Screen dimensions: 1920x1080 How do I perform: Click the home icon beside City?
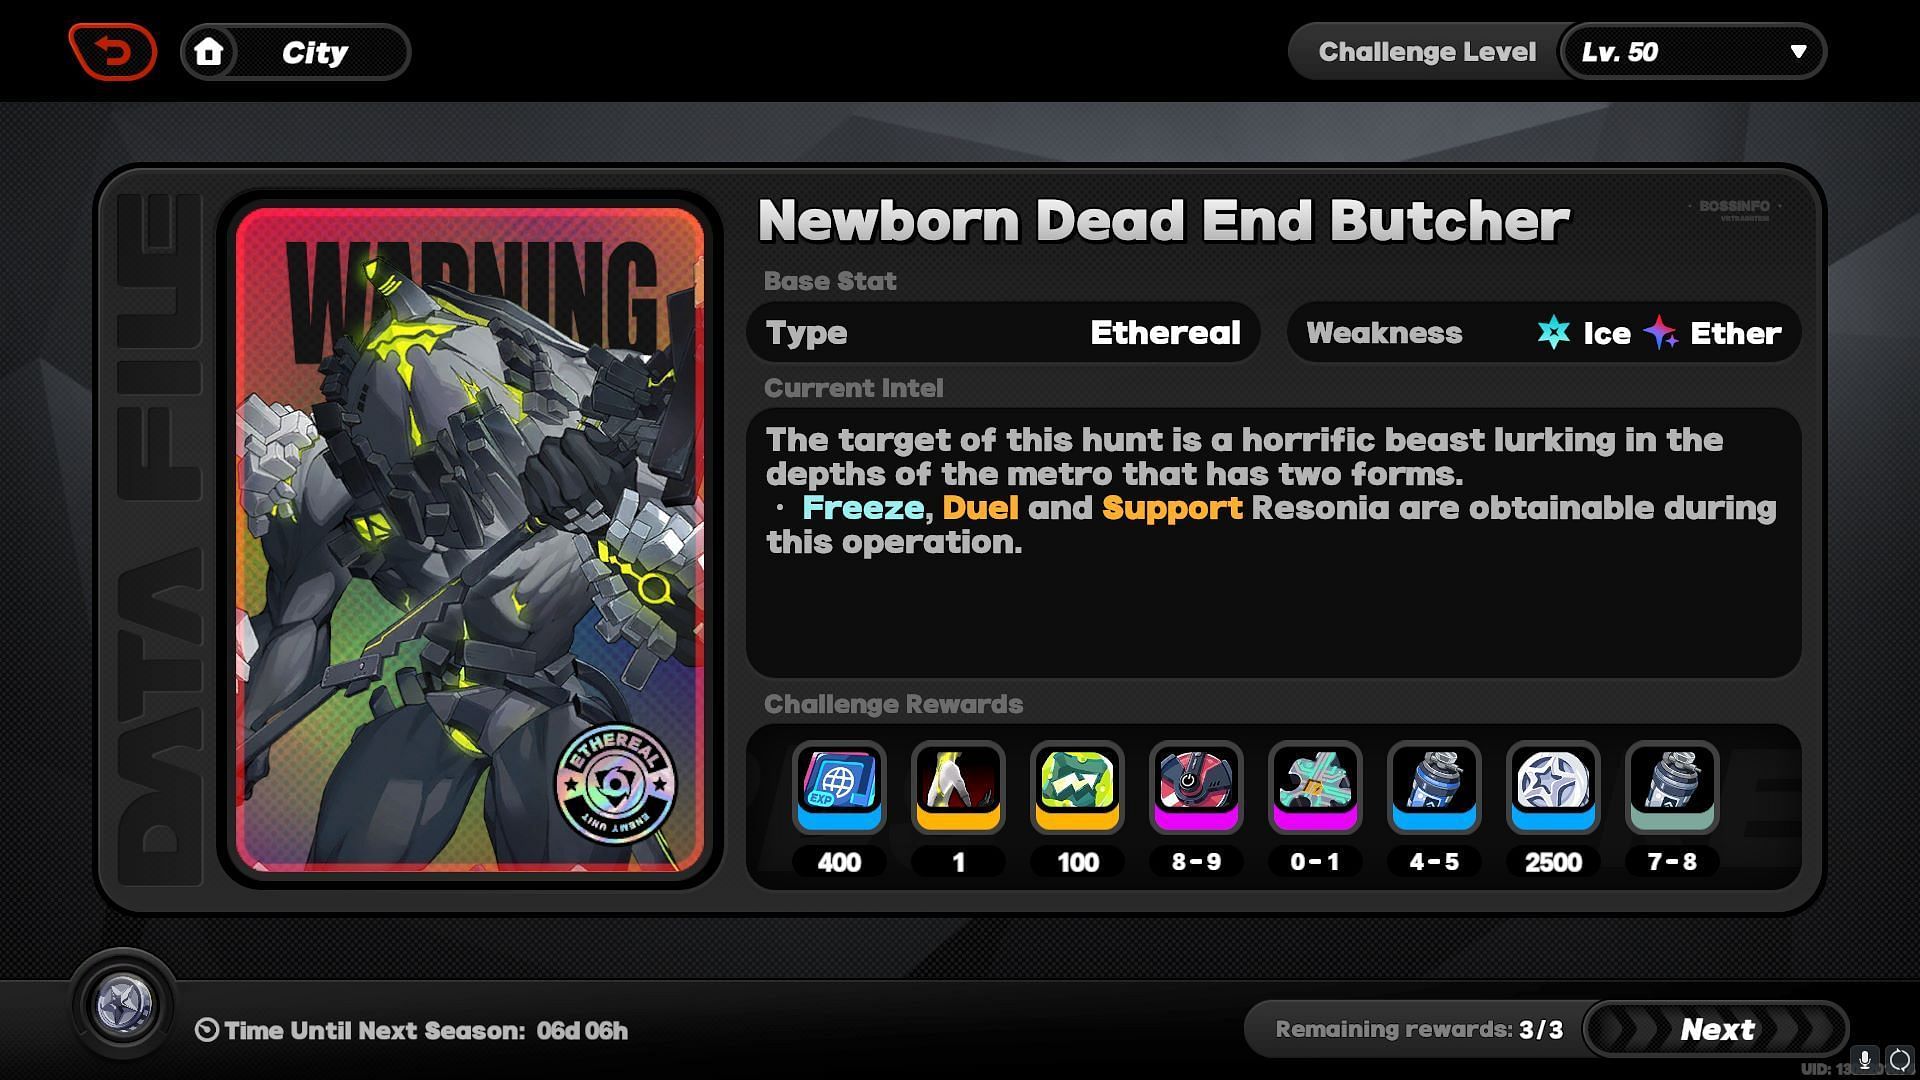click(x=209, y=52)
